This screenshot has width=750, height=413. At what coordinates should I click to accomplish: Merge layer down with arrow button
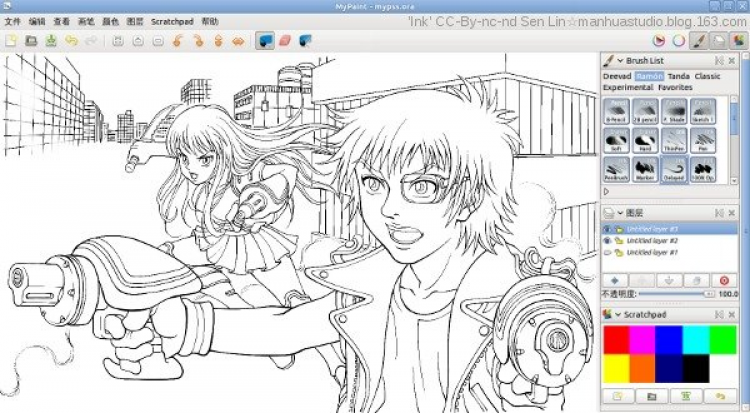pos(669,280)
